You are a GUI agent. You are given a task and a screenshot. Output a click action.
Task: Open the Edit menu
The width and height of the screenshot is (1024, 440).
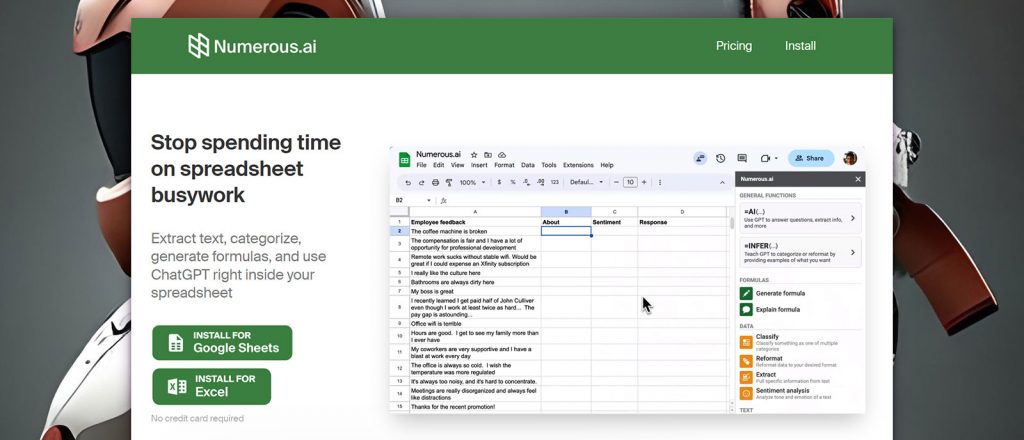coord(438,165)
